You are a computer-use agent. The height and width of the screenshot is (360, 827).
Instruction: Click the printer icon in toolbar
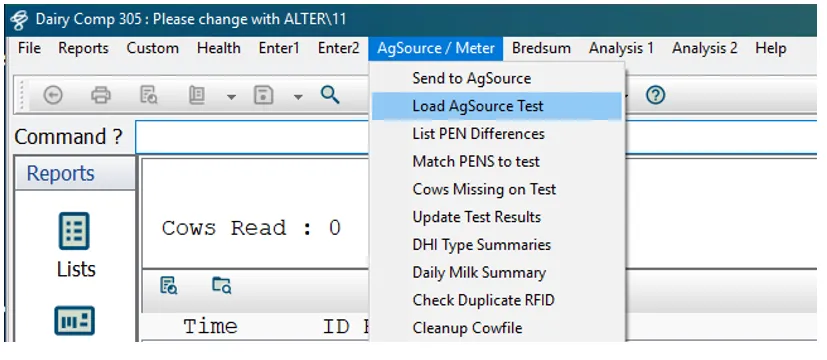tap(101, 95)
